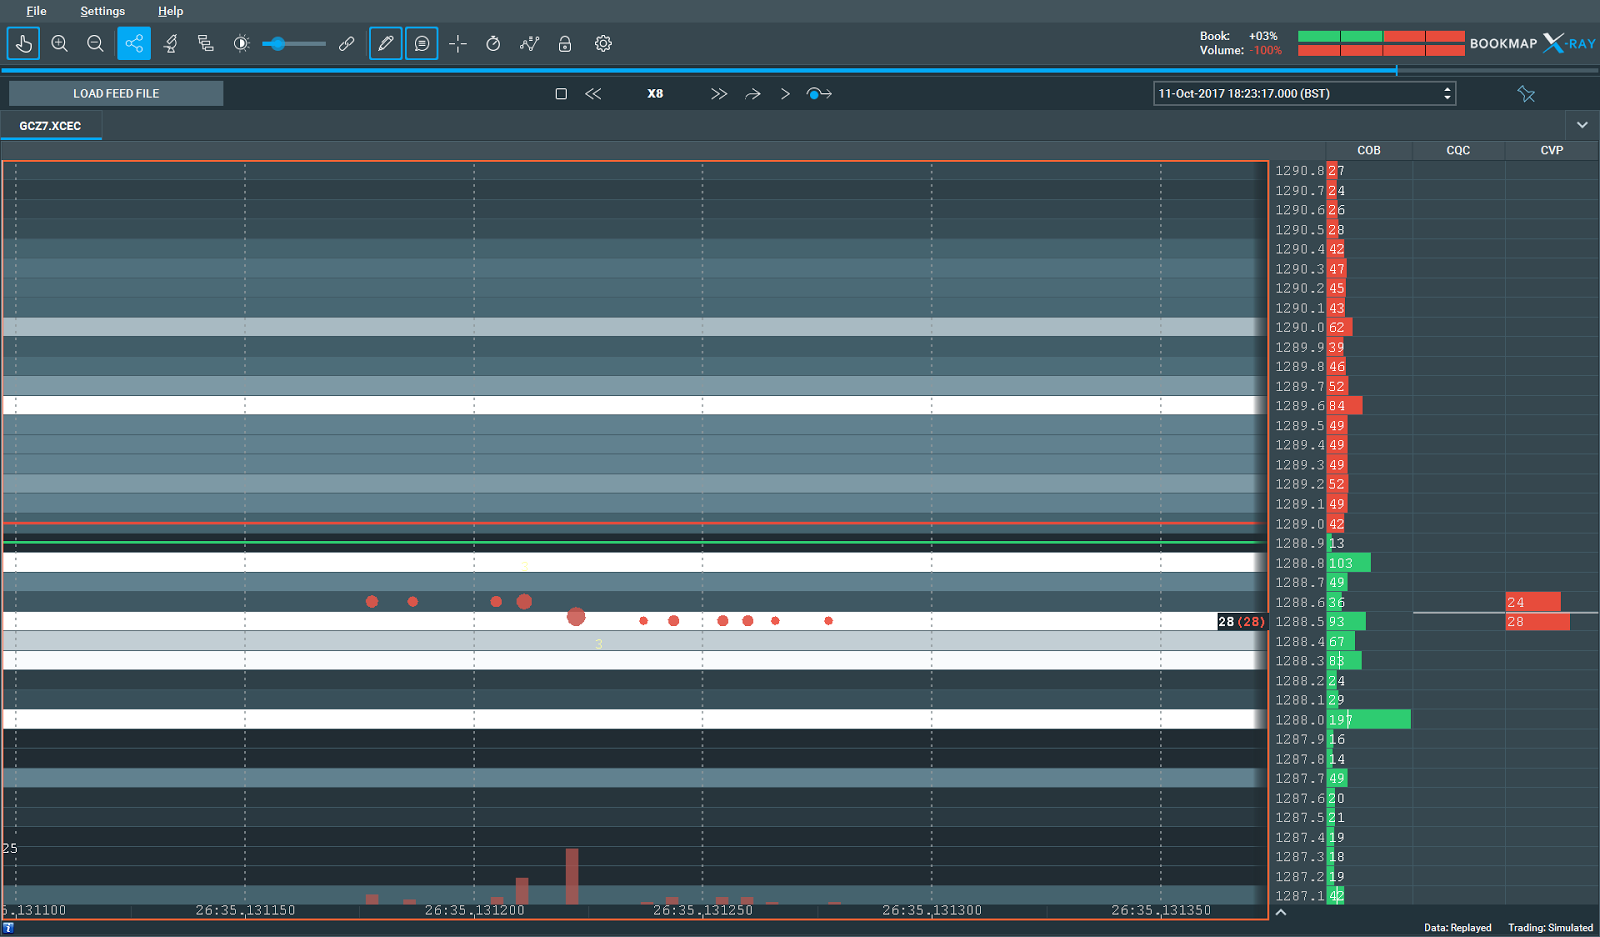This screenshot has height=937, width=1600.
Task: Click the zoom in magnifier icon
Action: [60, 44]
